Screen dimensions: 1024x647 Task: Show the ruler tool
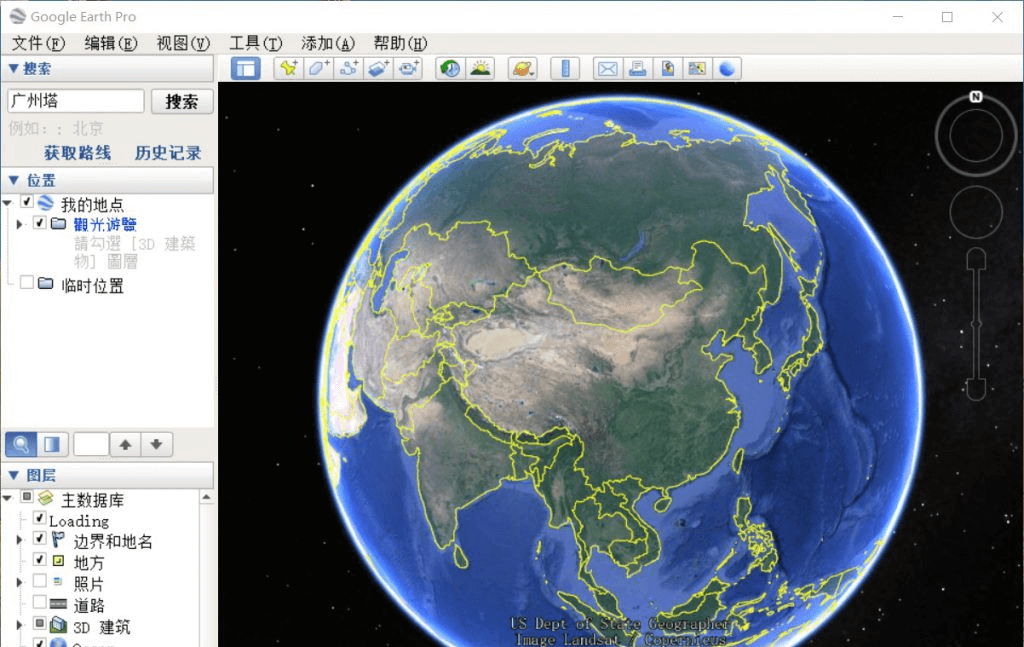pyautogui.click(x=566, y=68)
